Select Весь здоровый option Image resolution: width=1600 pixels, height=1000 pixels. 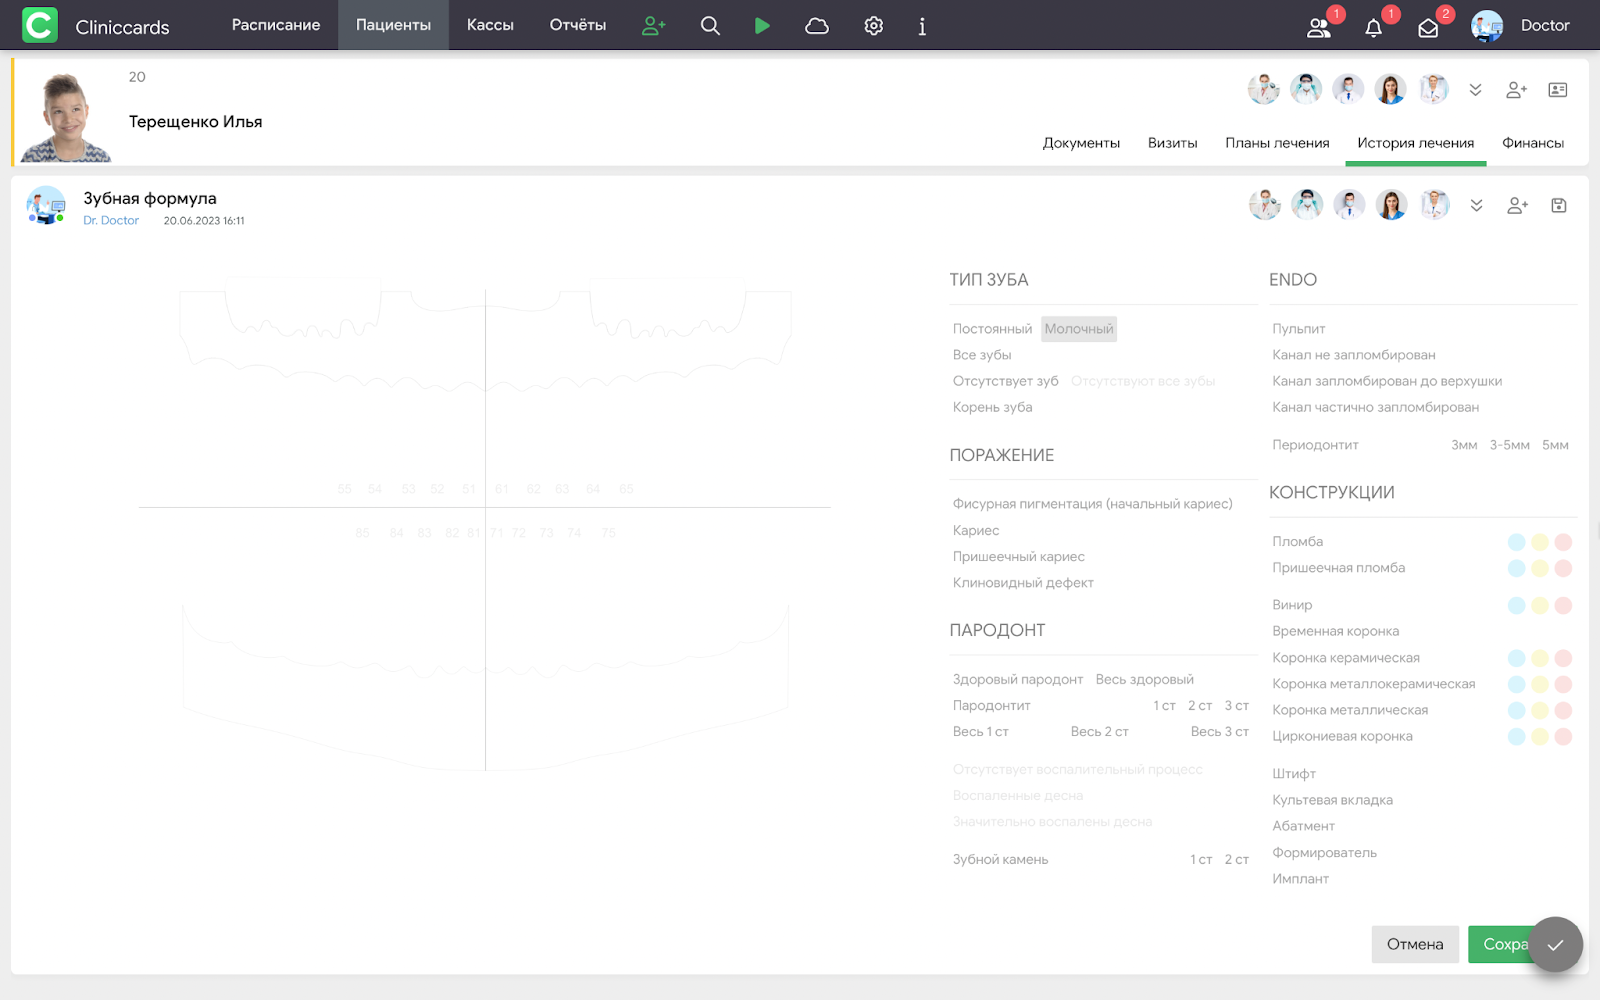pos(1144,679)
